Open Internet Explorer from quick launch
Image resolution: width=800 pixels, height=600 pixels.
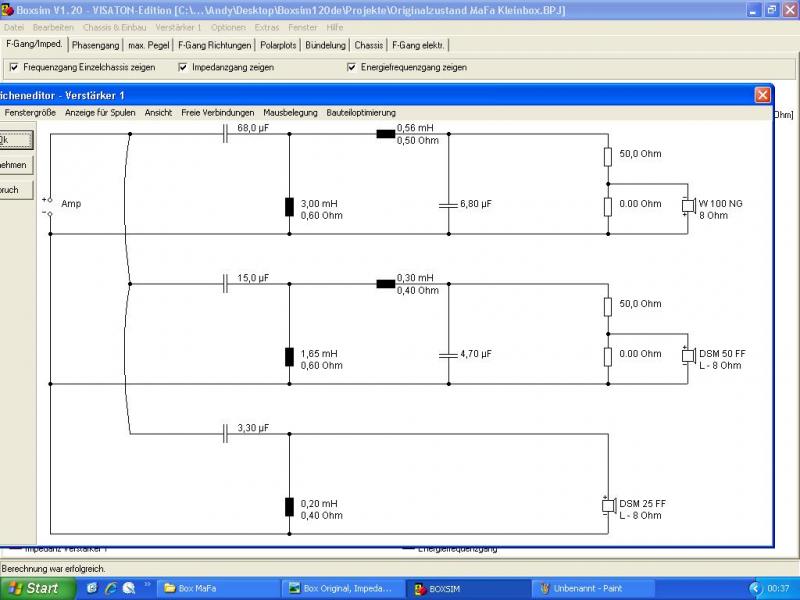pos(110,588)
